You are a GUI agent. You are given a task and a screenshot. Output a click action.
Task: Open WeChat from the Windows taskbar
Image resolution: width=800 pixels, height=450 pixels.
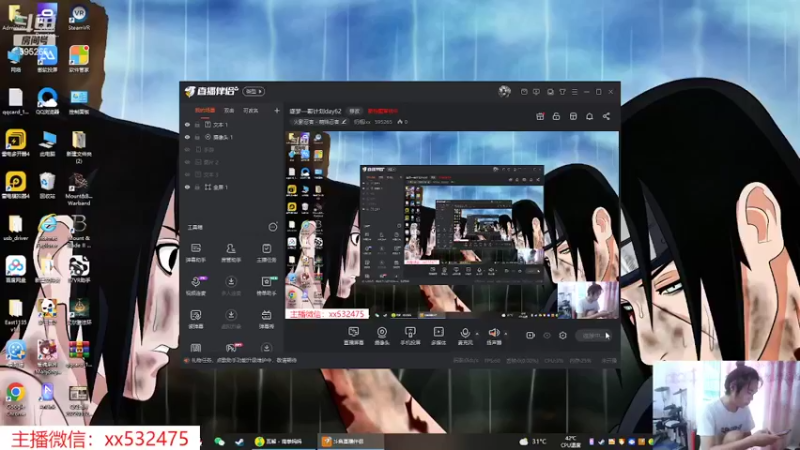click(219, 441)
